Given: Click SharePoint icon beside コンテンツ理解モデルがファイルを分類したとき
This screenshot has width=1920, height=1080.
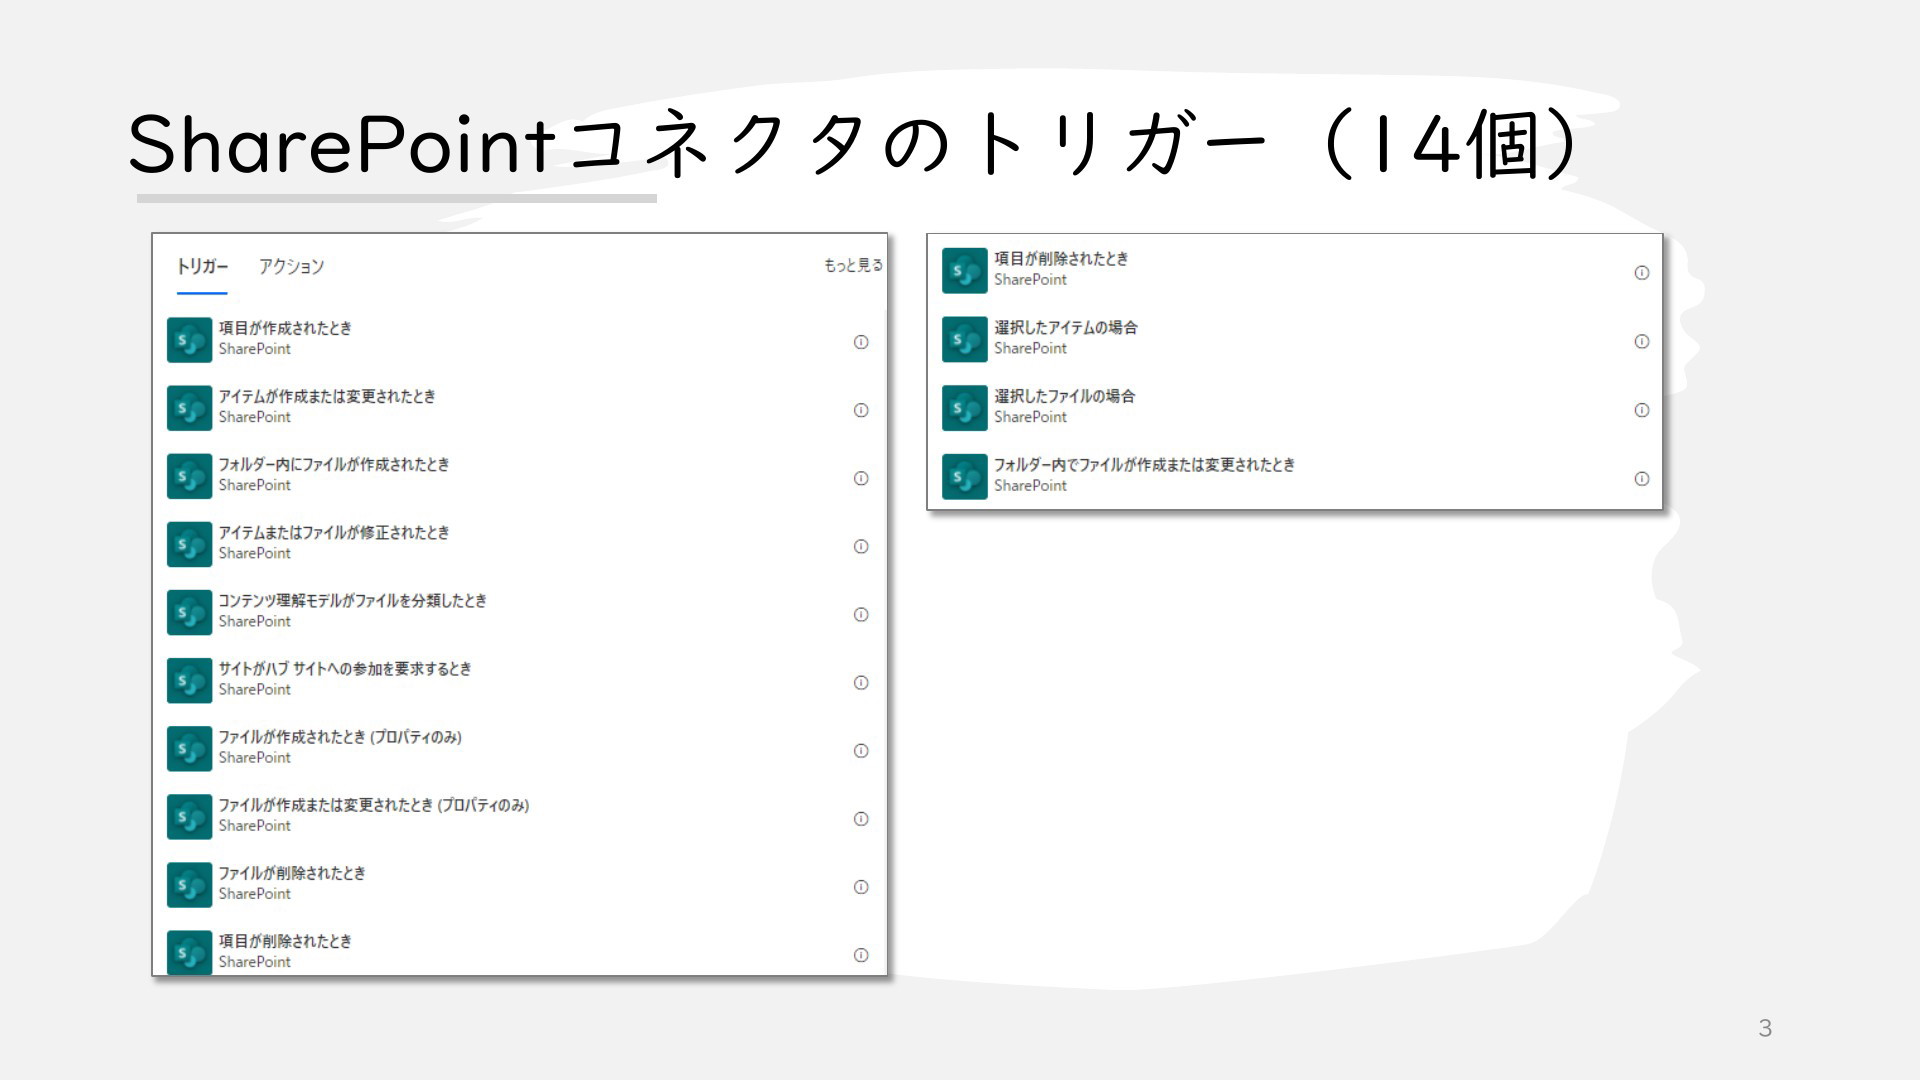Looking at the screenshot, I should point(189,612).
